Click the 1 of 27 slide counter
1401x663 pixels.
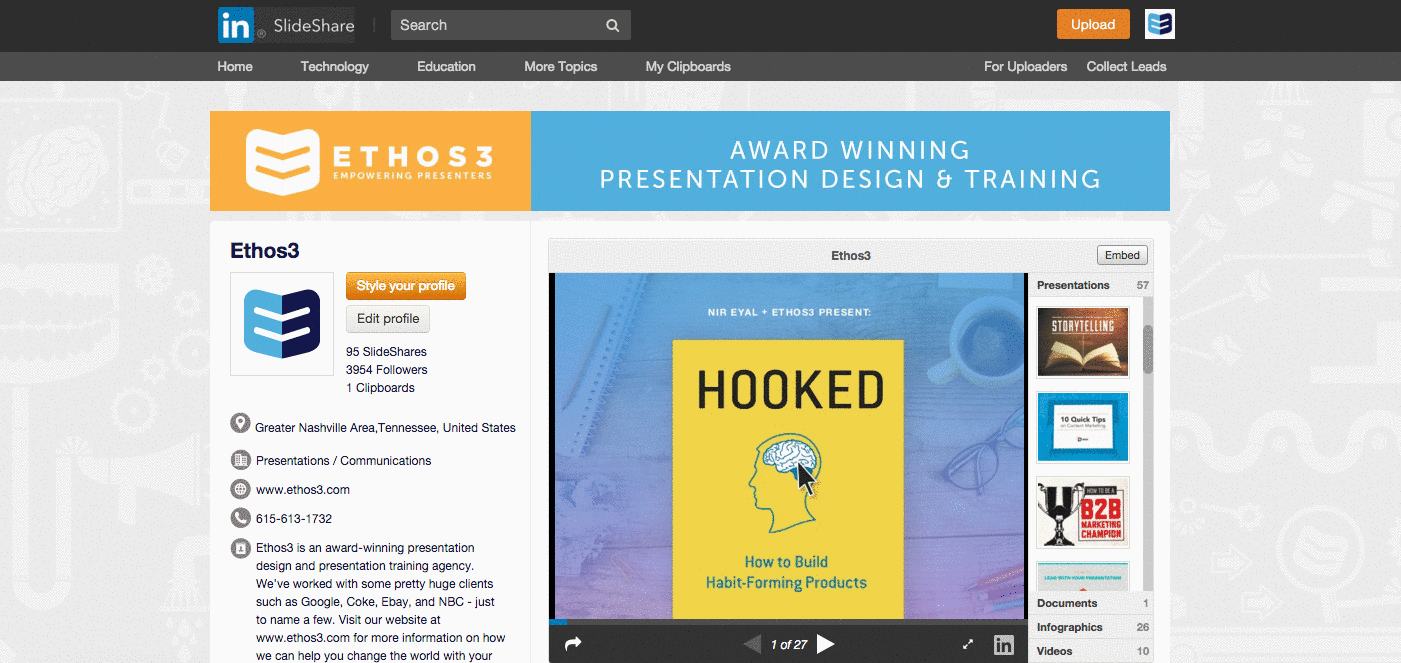coord(788,645)
